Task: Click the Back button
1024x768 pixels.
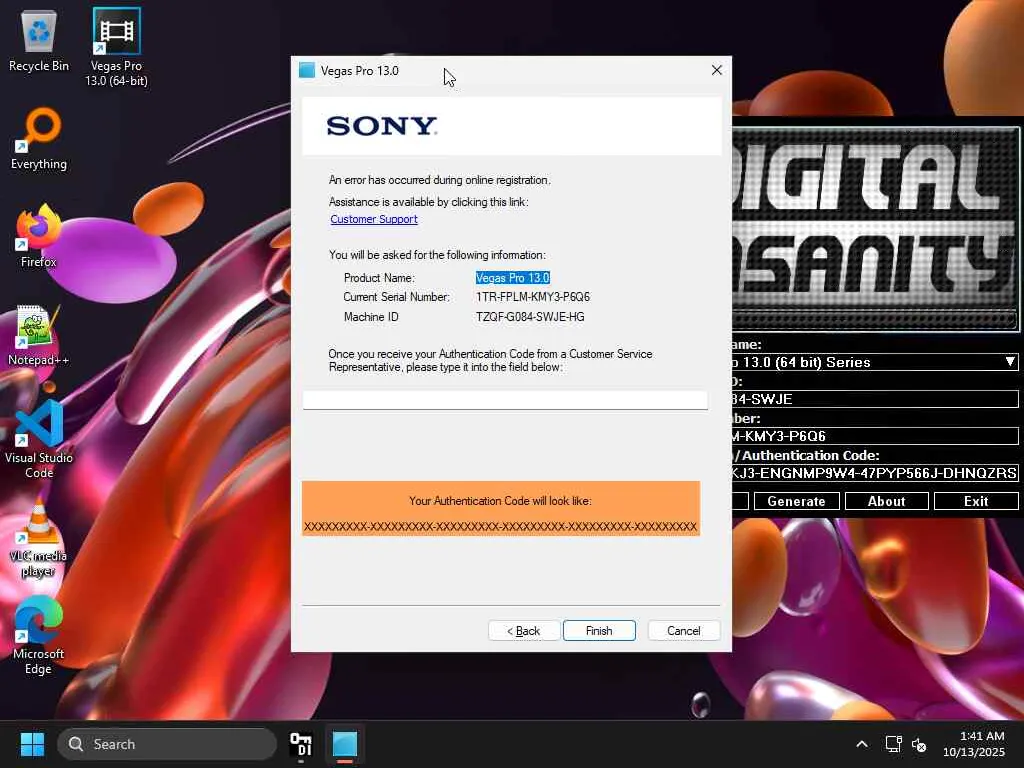Action: click(523, 631)
